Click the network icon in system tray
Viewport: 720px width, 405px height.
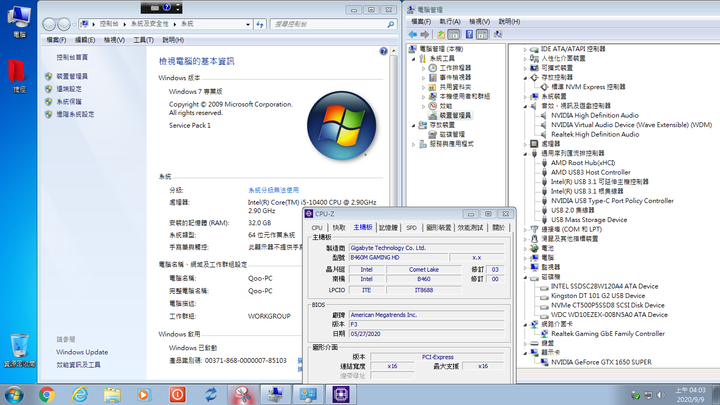648,395
